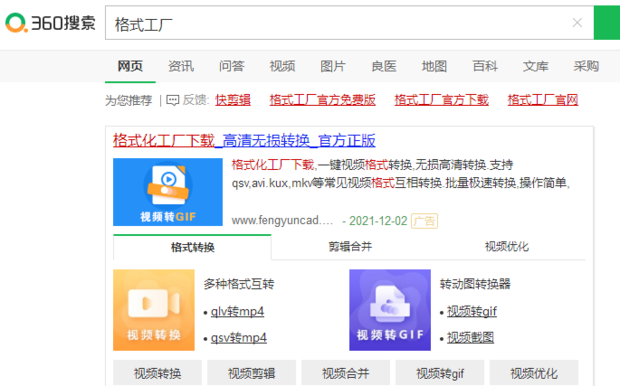Click the 反馈 feedback speech bubble icon

(173, 100)
